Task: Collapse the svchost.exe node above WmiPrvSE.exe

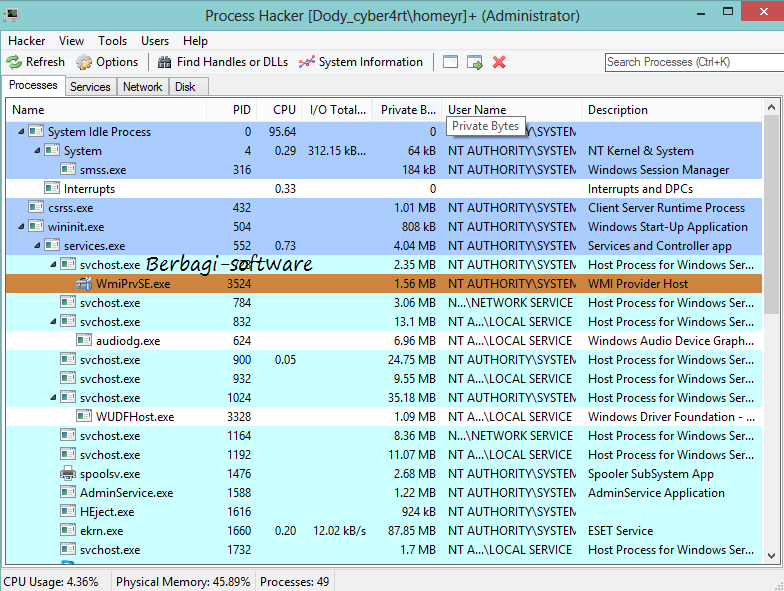Action: pos(53,264)
